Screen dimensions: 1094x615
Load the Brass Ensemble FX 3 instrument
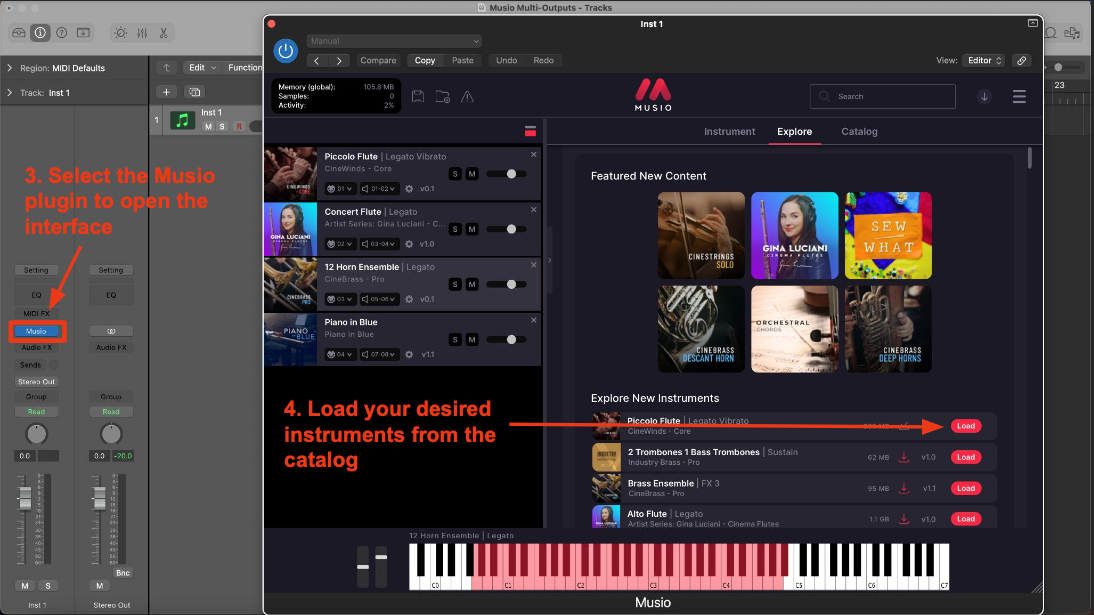(x=966, y=488)
